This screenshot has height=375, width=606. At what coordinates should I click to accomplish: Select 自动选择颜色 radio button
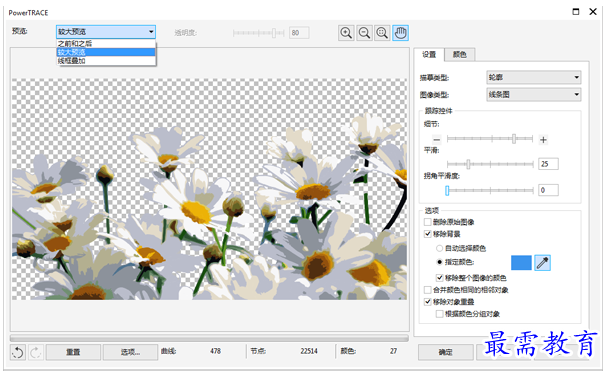pyautogui.click(x=439, y=248)
